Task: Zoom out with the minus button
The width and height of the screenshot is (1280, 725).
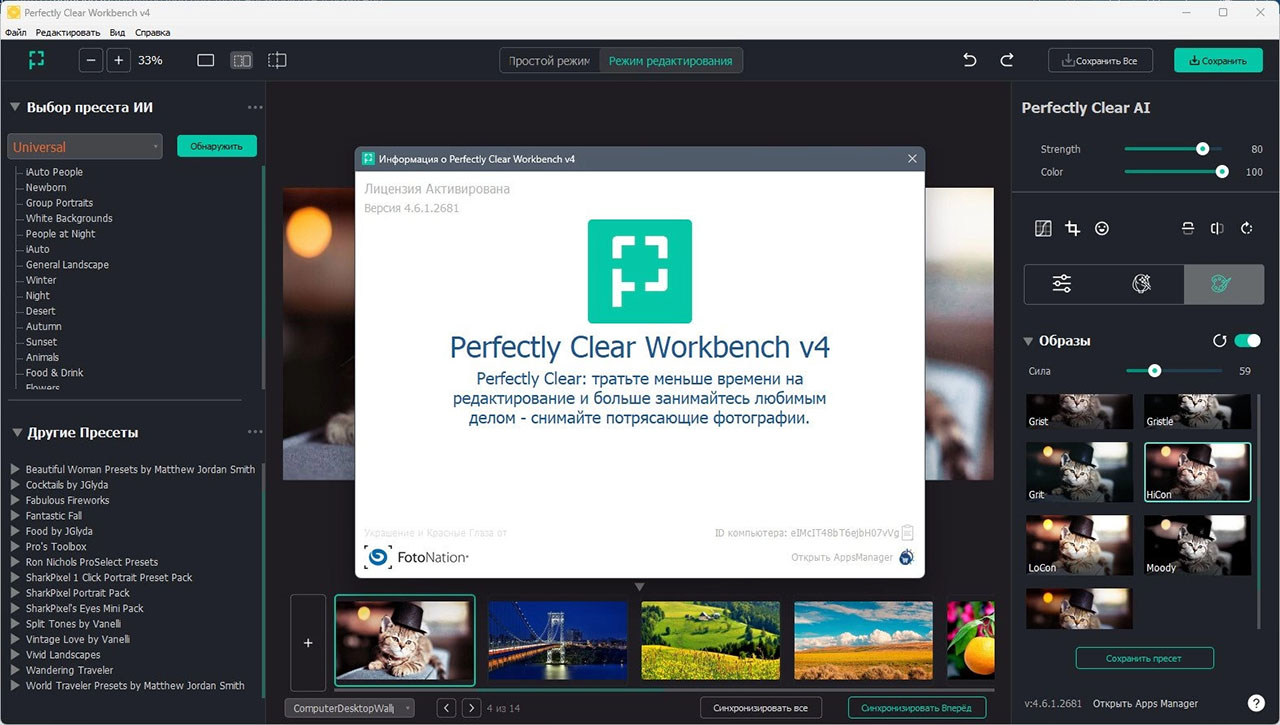Action: 91,60
